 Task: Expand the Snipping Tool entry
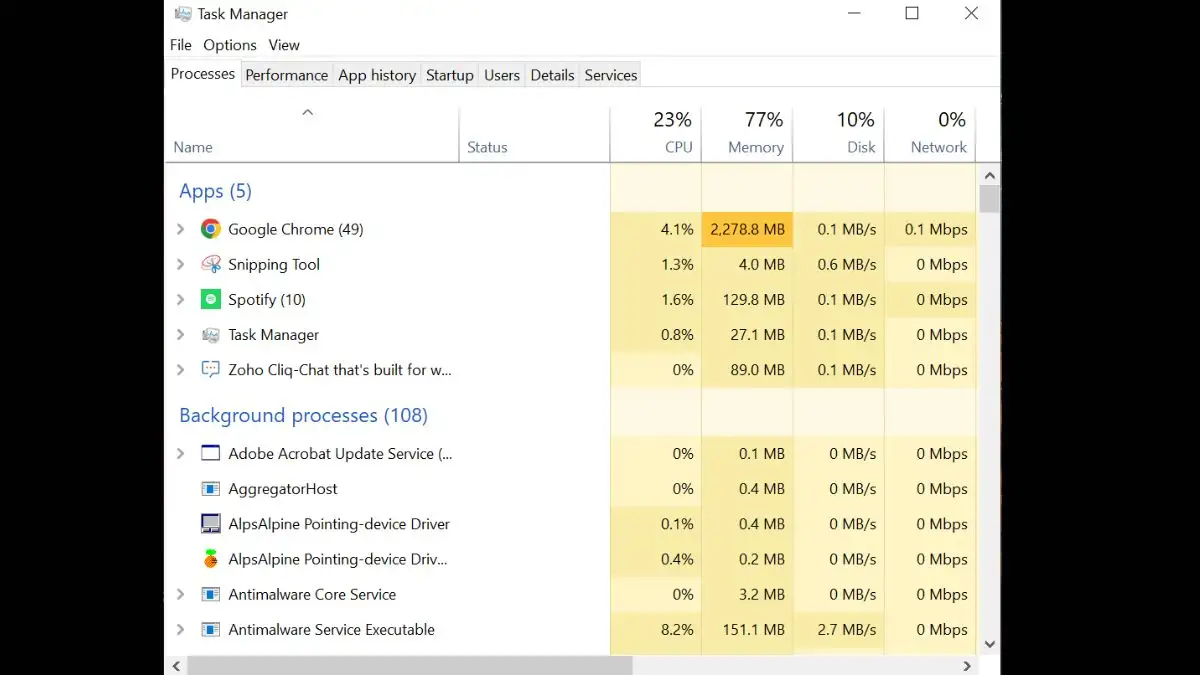(181, 264)
